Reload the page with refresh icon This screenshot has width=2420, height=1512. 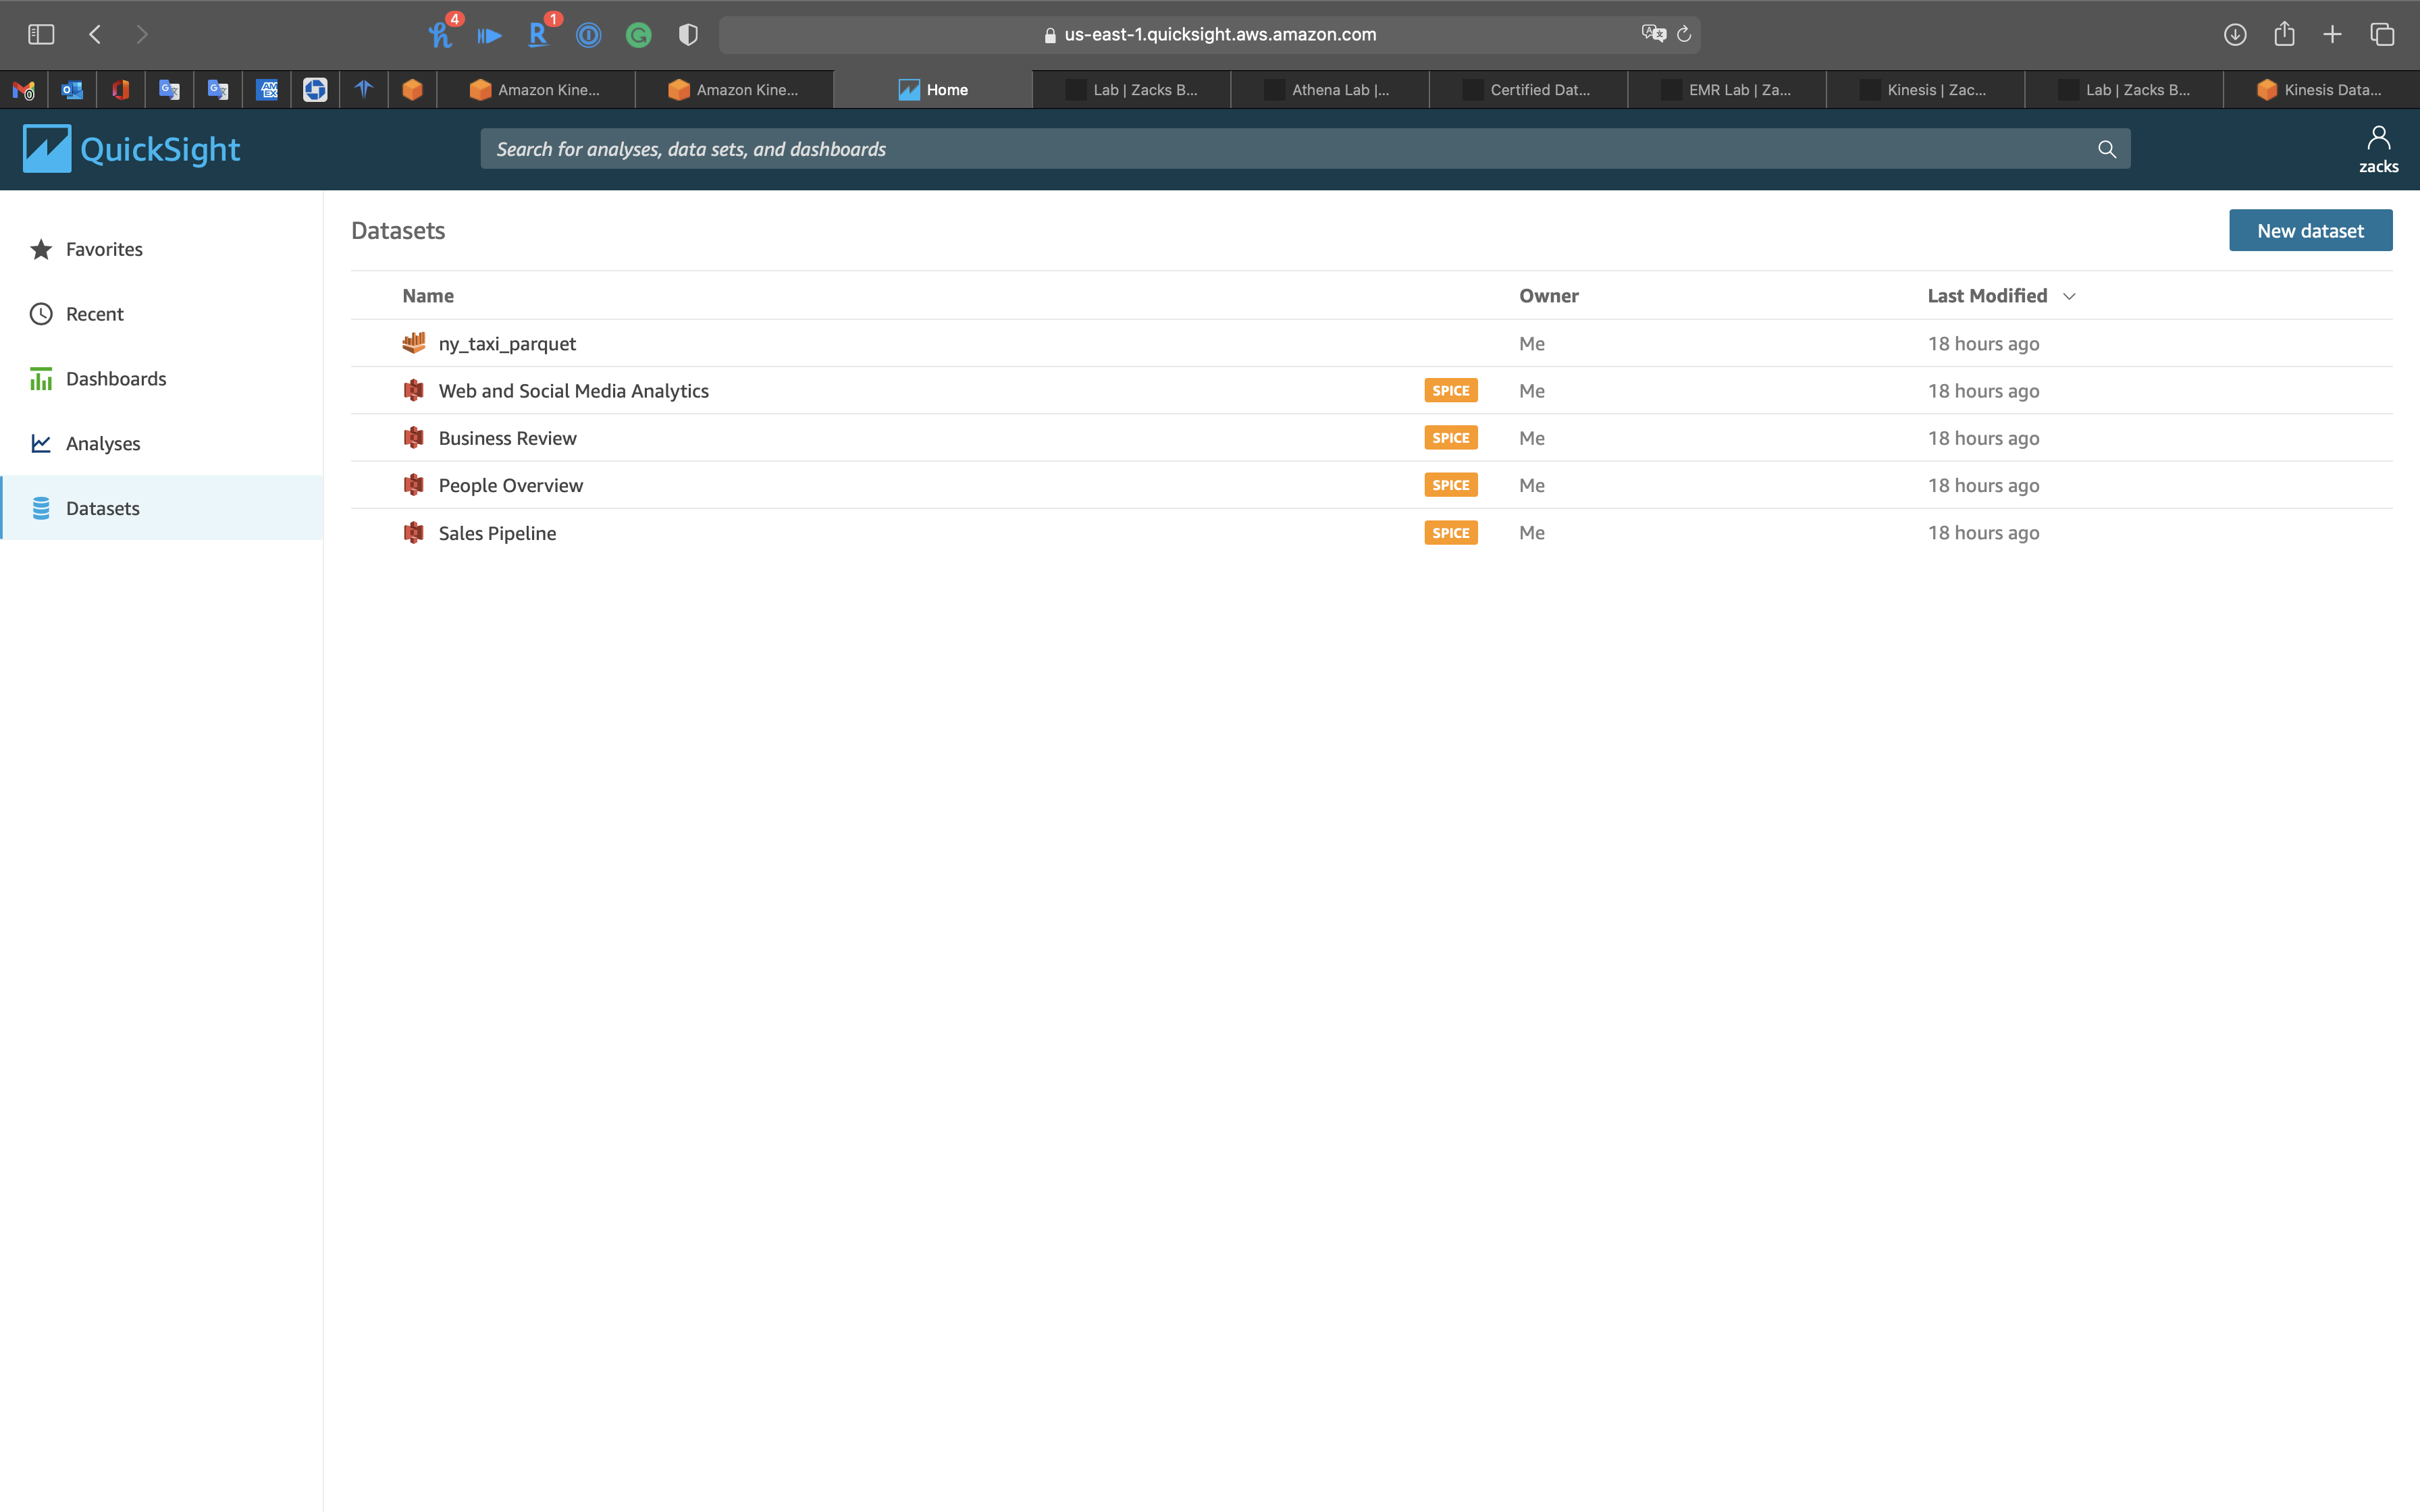click(1684, 35)
